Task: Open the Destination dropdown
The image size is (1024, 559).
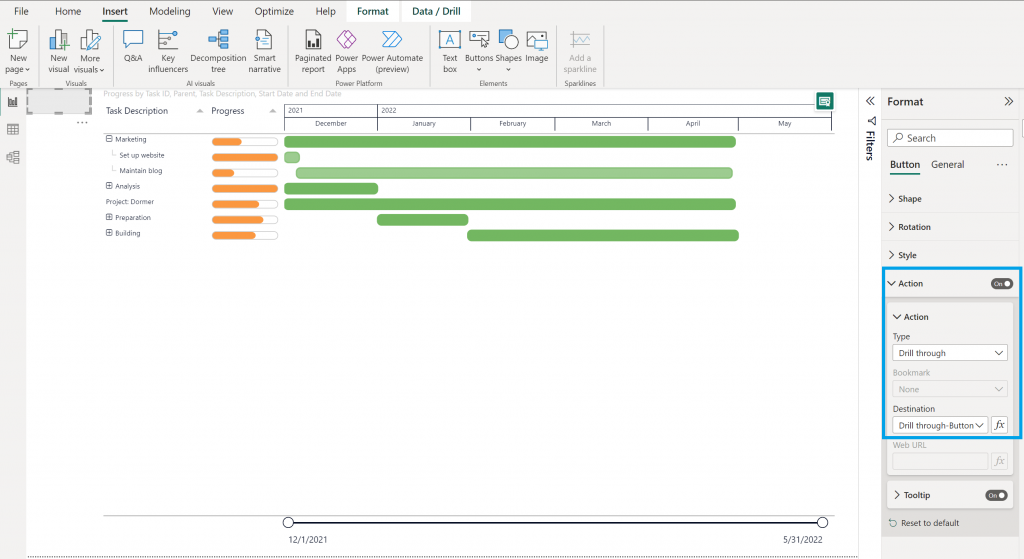Action: (940, 425)
